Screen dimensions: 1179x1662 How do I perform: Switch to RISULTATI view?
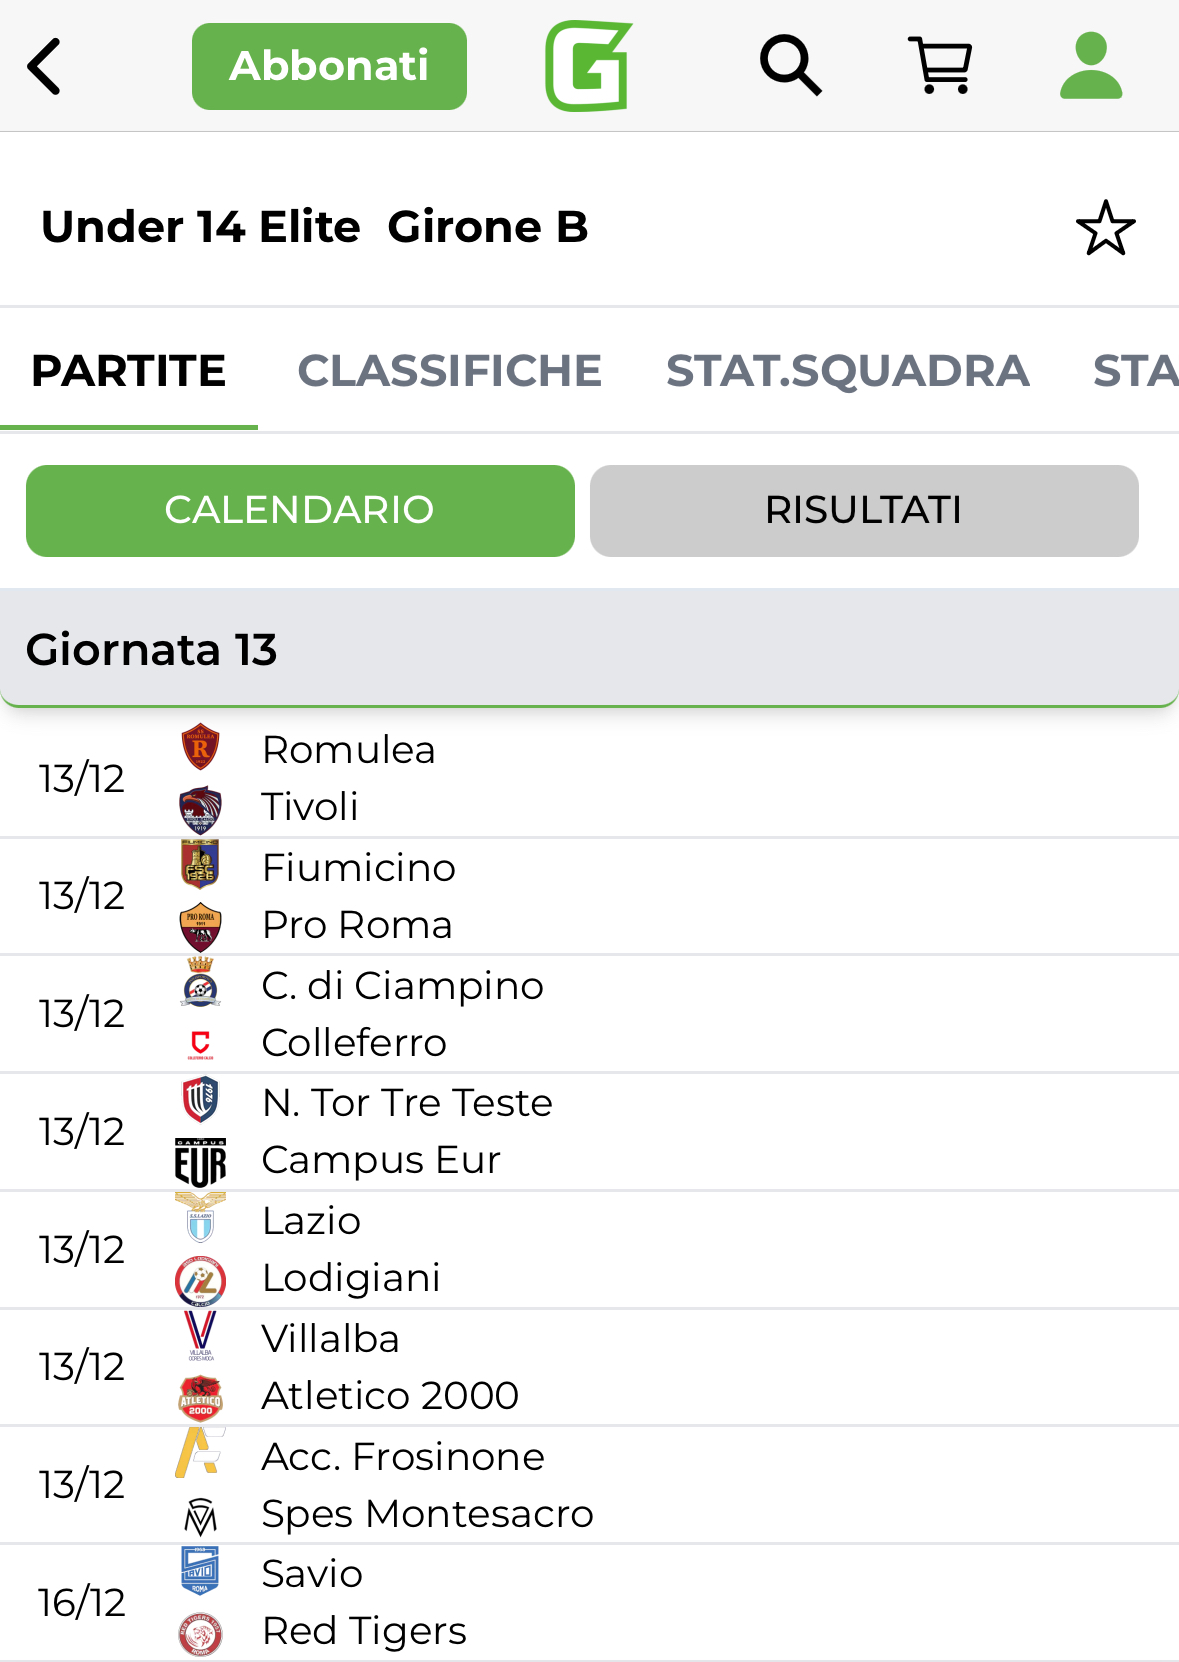[x=864, y=510]
